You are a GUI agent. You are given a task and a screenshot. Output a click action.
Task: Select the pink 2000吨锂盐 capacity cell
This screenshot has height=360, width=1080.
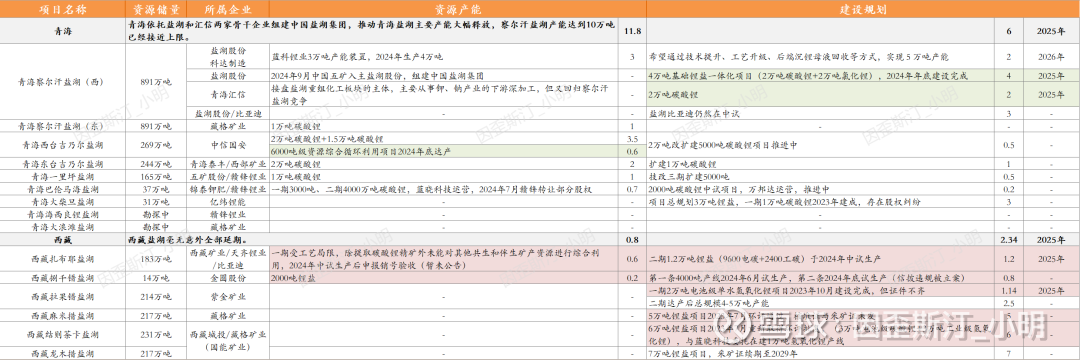[x=445, y=277]
